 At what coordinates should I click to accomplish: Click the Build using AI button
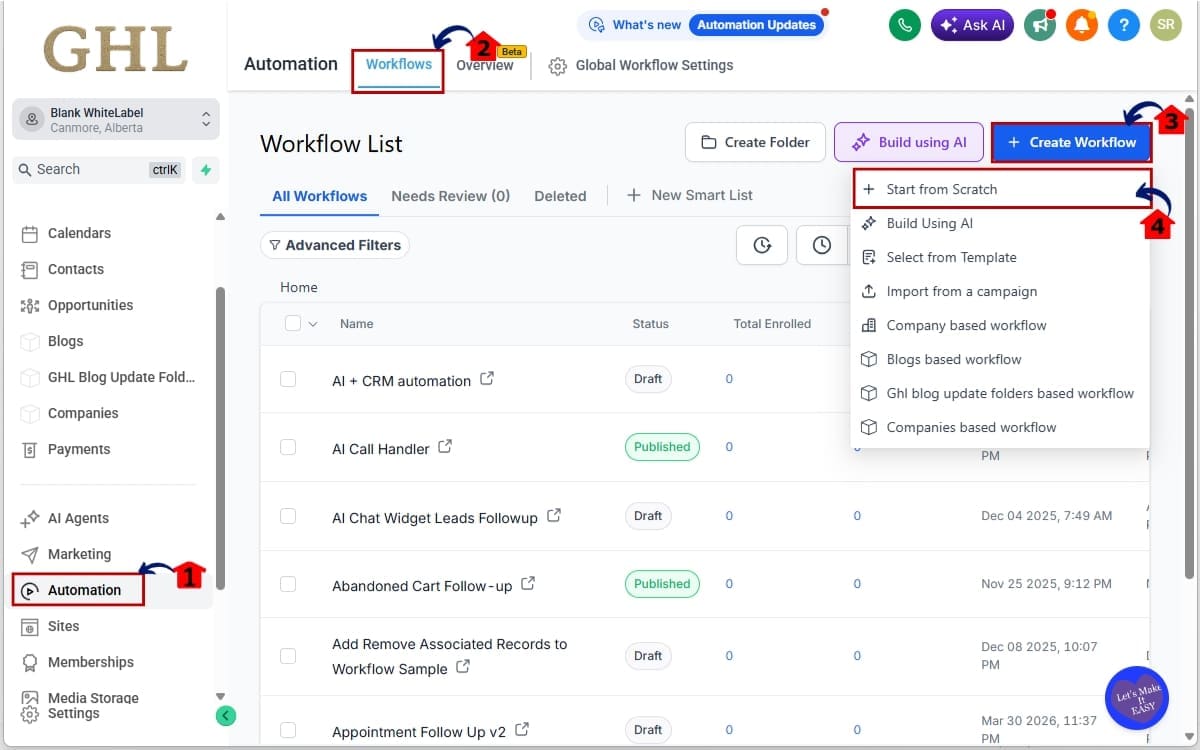908,142
